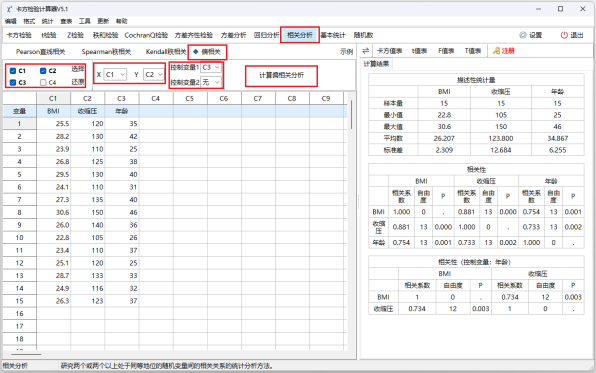The image size is (596, 373).
Task: Open the 控制变量2 dropdown
Action: click(211, 82)
